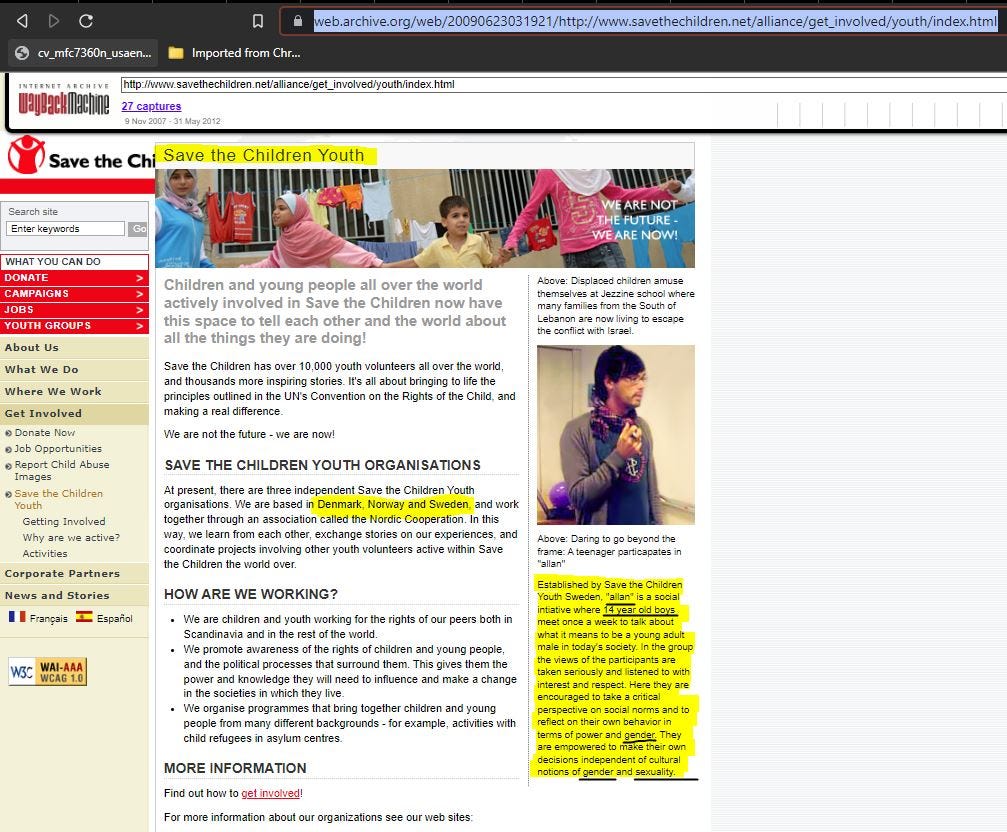Click the French flag icon
1007x832 pixels.
(x=17, y=617)
